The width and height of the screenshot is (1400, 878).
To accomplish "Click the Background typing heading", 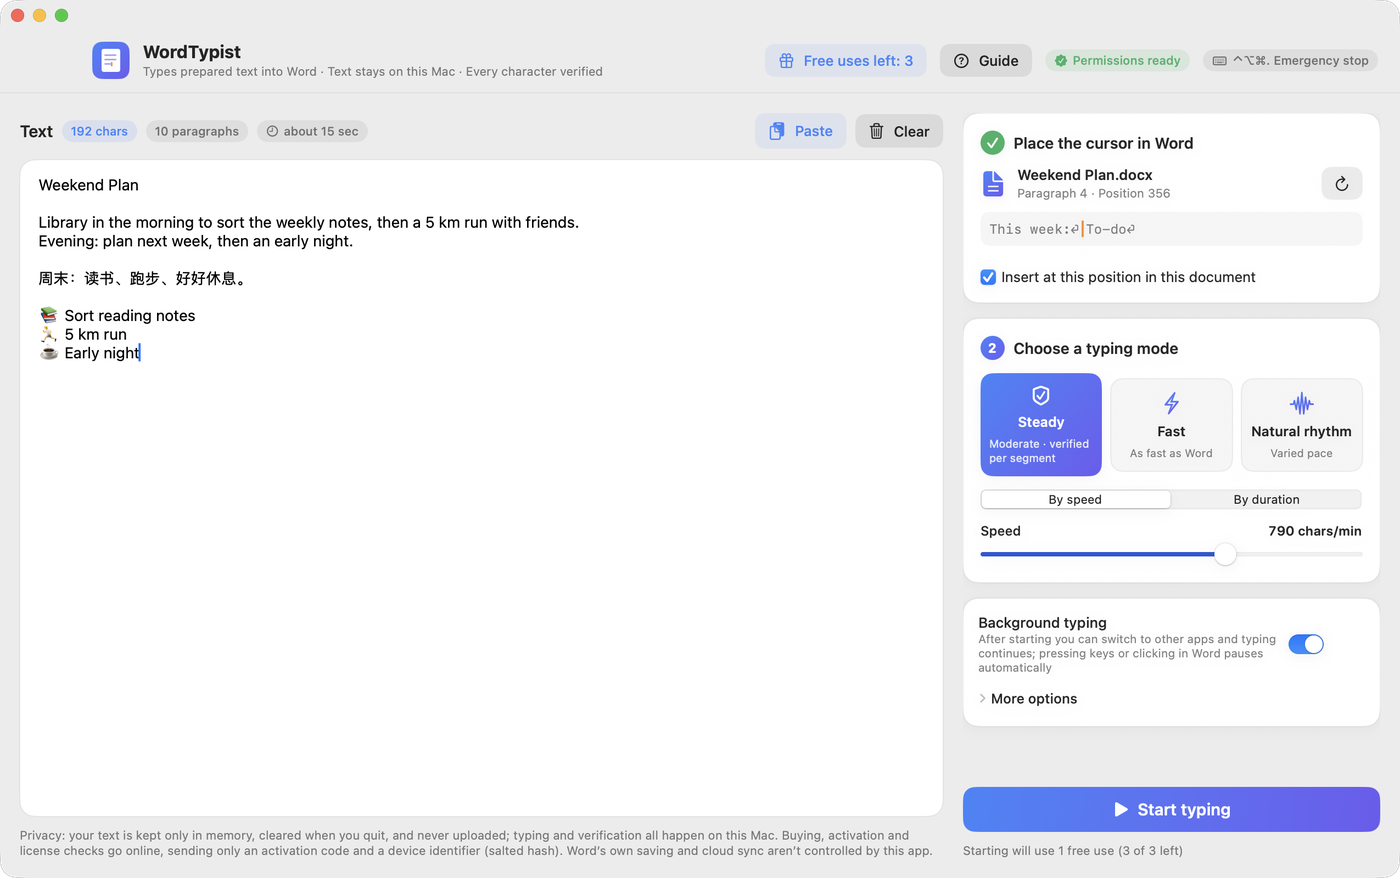I will (x=1042, y=622).
